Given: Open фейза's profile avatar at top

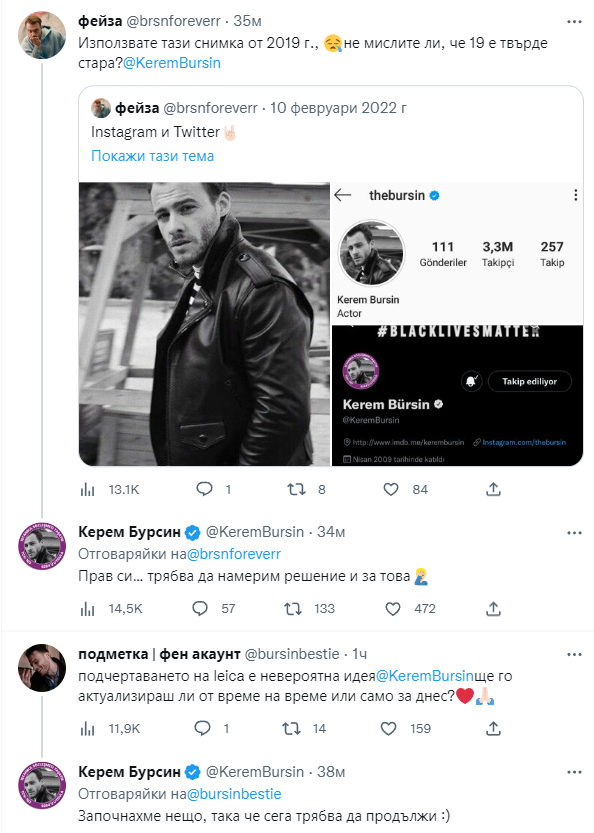Looking at the screenshot, I should click(x=42, y=35).
